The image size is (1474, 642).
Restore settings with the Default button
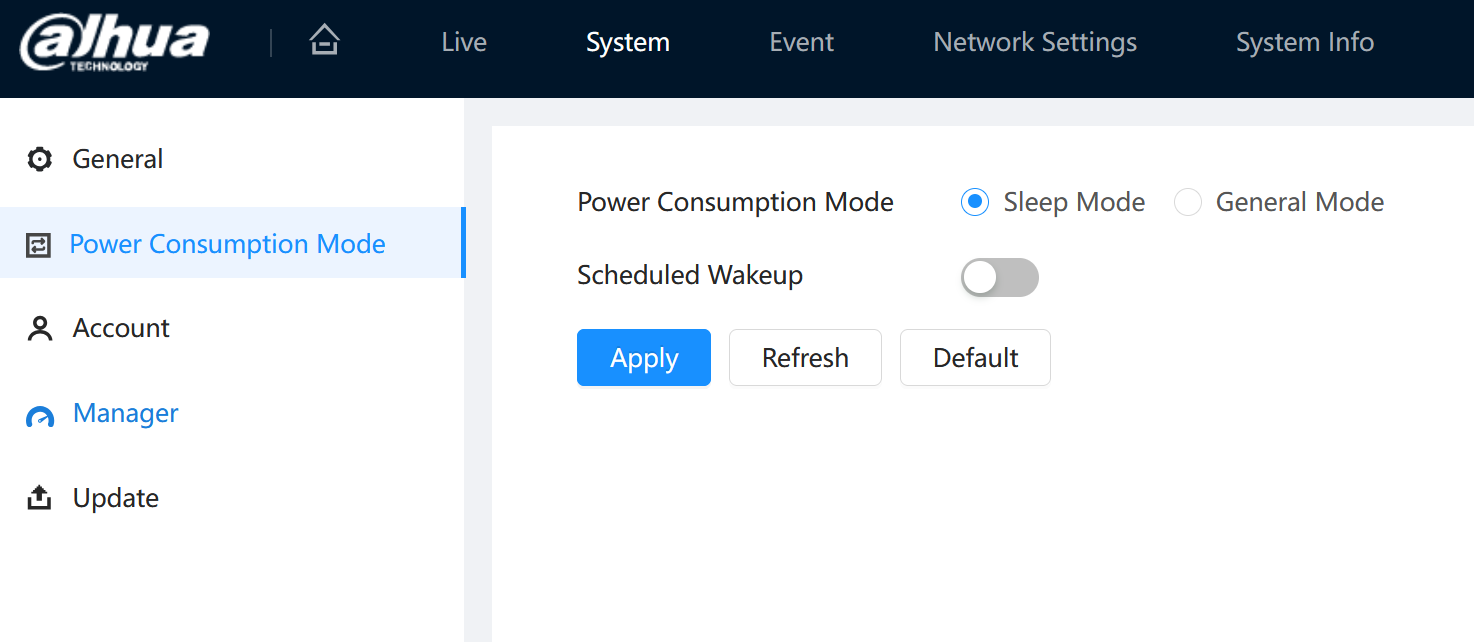point(975,358)
